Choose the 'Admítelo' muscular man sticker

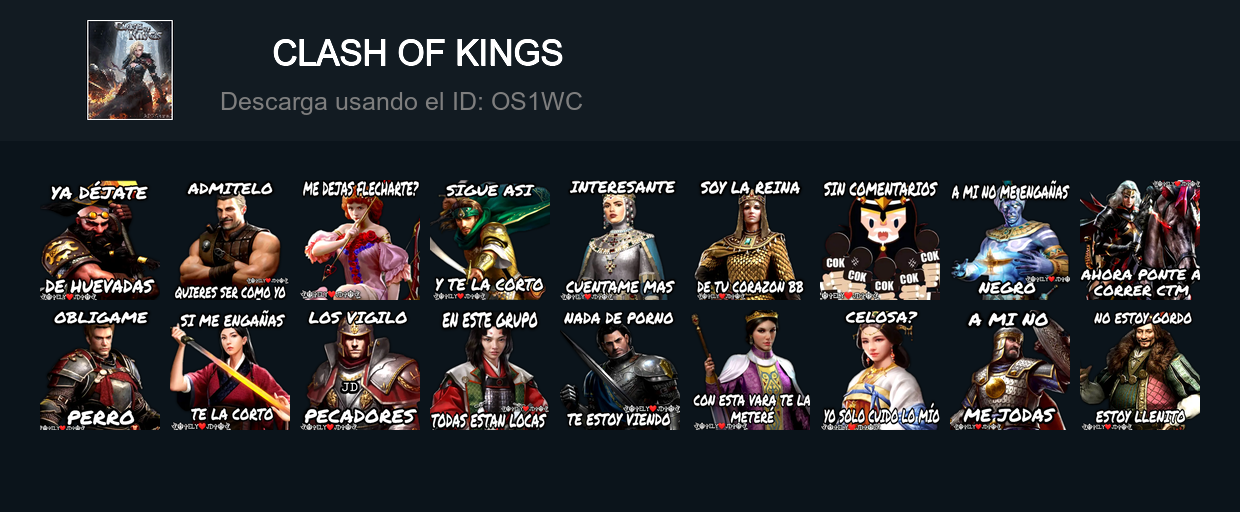[230, 240]
